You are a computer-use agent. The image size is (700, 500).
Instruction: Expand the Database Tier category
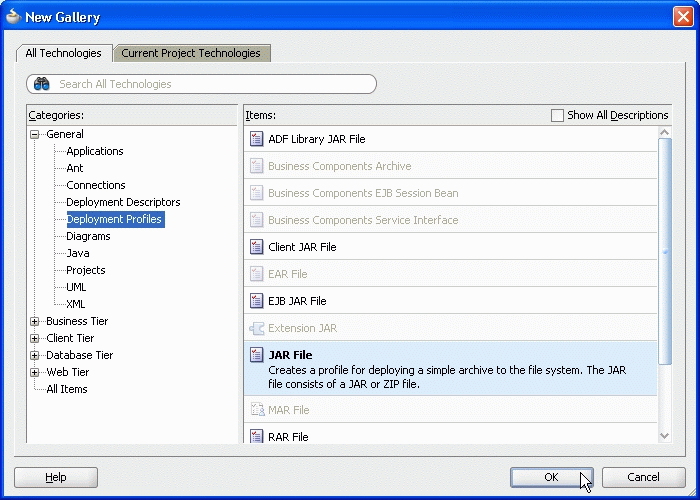click(x=35, y=355)
